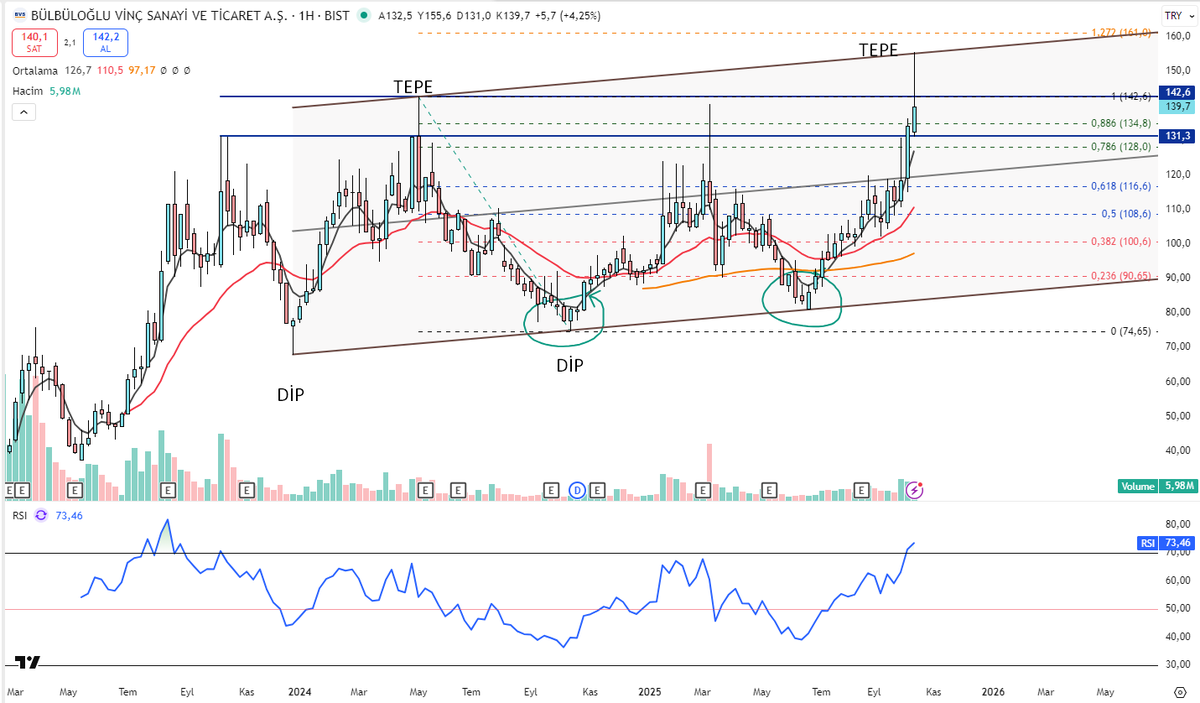
Task: Click the Hacim value 5,98M in legend
Action: [x=64, y=91]
